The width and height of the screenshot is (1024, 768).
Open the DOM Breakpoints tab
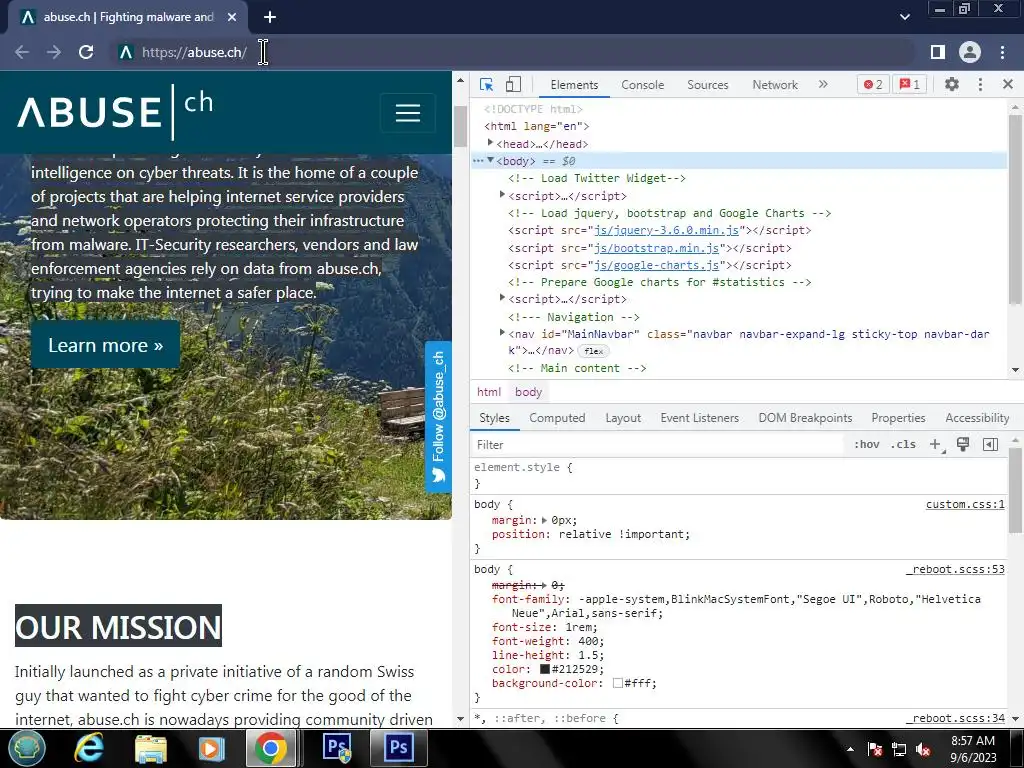pyautogui.click(x=805, y=418)
